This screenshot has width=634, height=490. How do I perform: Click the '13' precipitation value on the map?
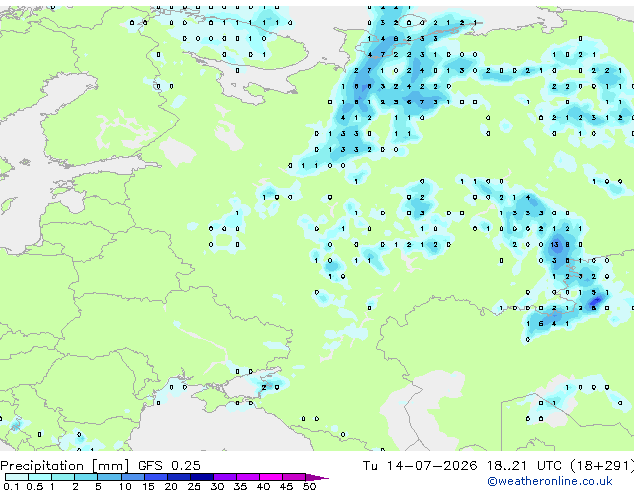554,244
